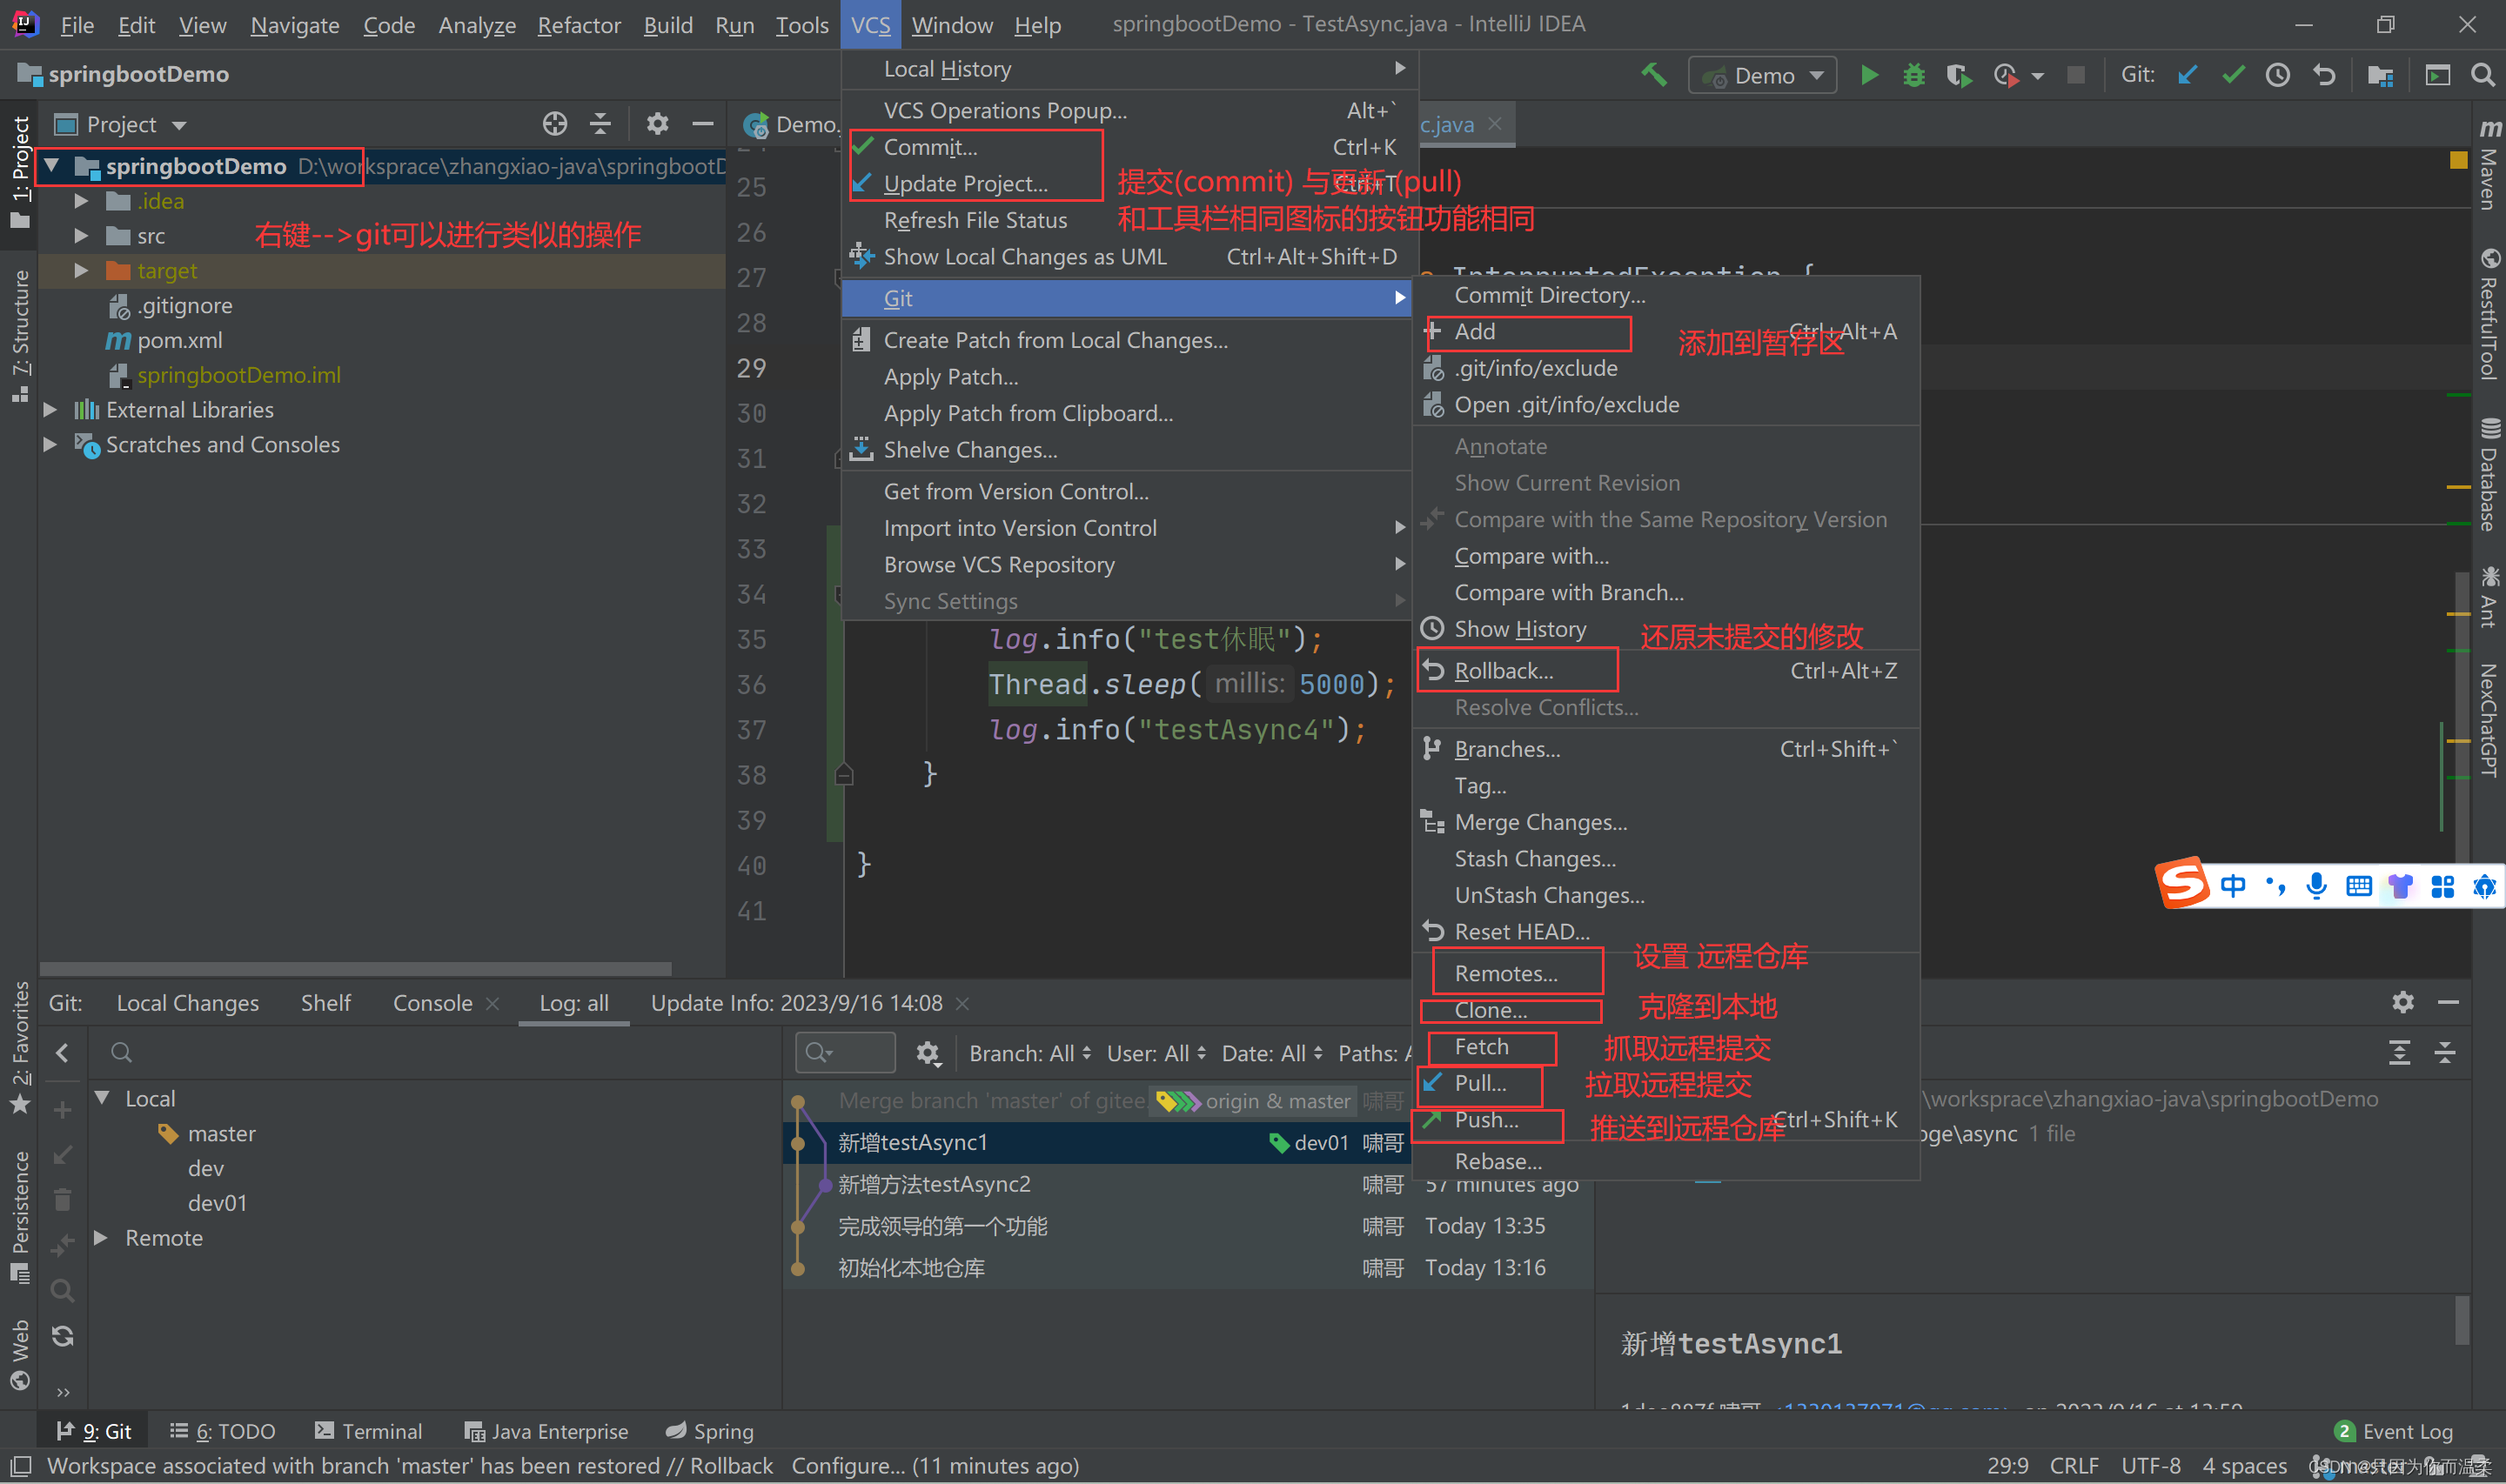Select Push... in the Git submenu
2506x1484 pixels.
[x=1486, y=1120]
